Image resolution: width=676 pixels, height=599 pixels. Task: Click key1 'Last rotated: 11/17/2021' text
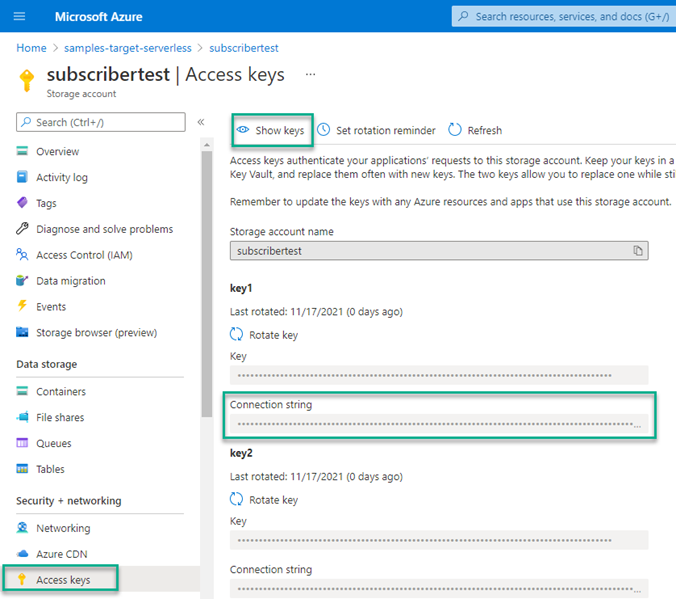[316, 312]
